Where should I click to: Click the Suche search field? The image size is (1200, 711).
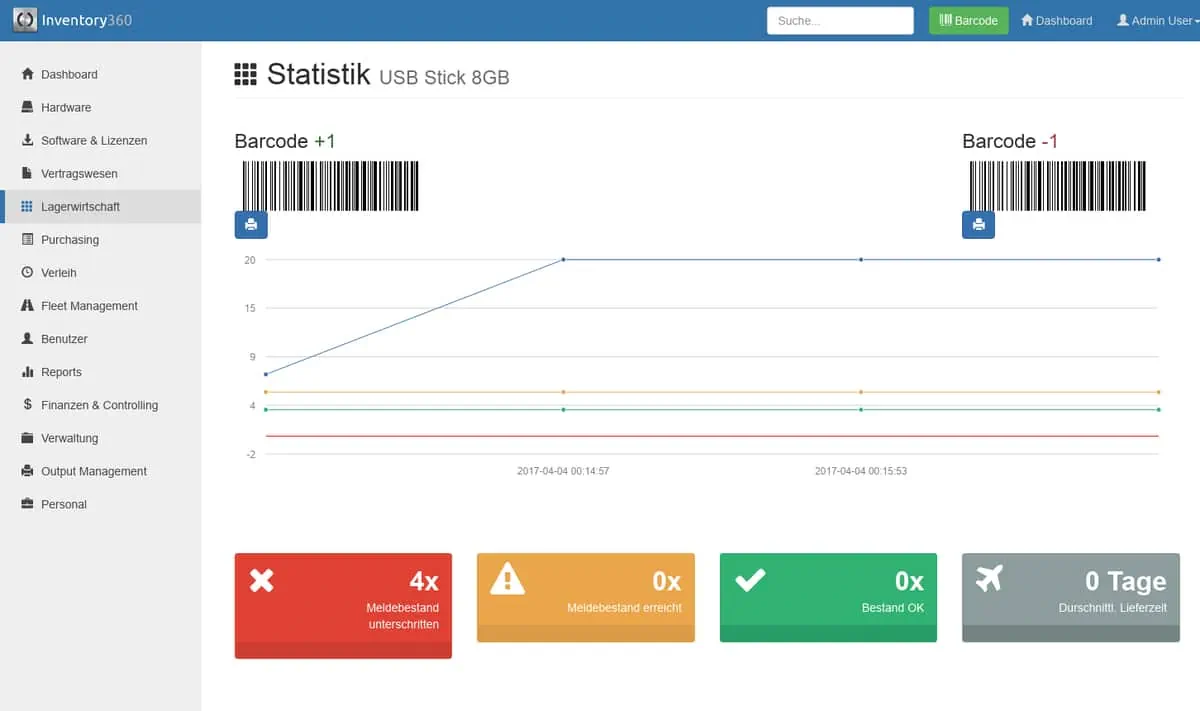click(x=840, y=21)
